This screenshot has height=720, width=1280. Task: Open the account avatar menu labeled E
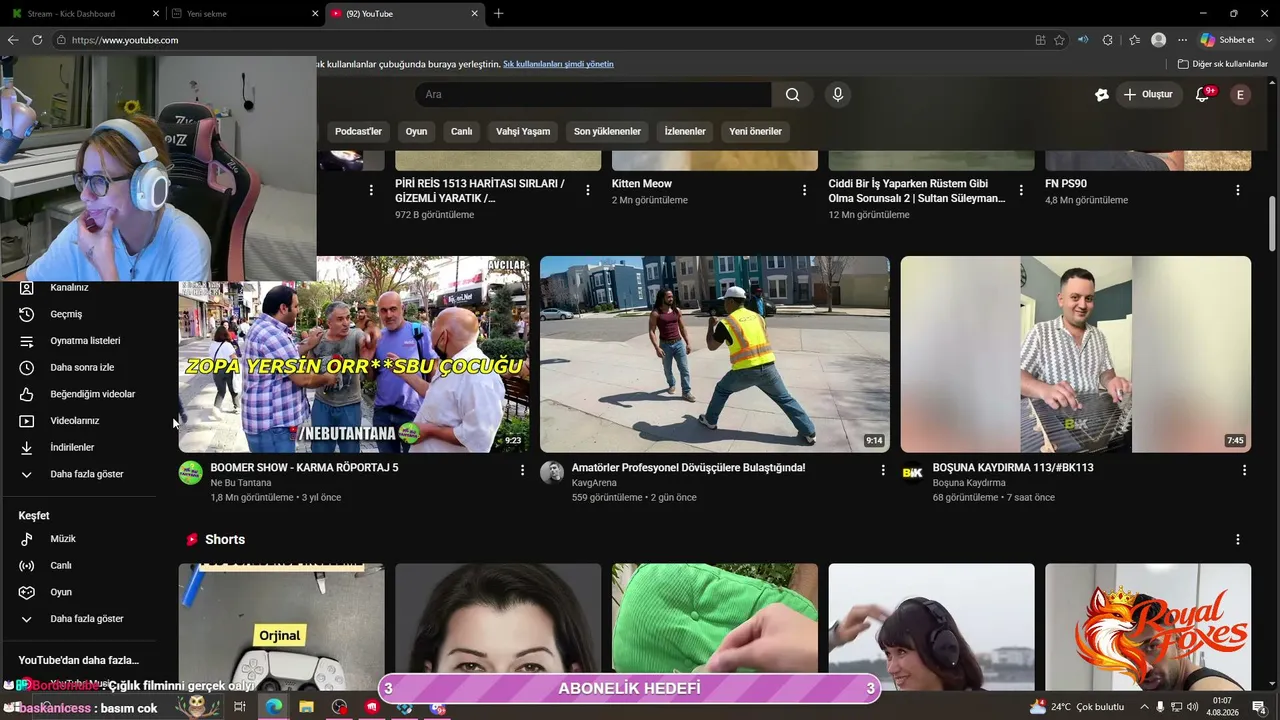(x=1240, y=95)
